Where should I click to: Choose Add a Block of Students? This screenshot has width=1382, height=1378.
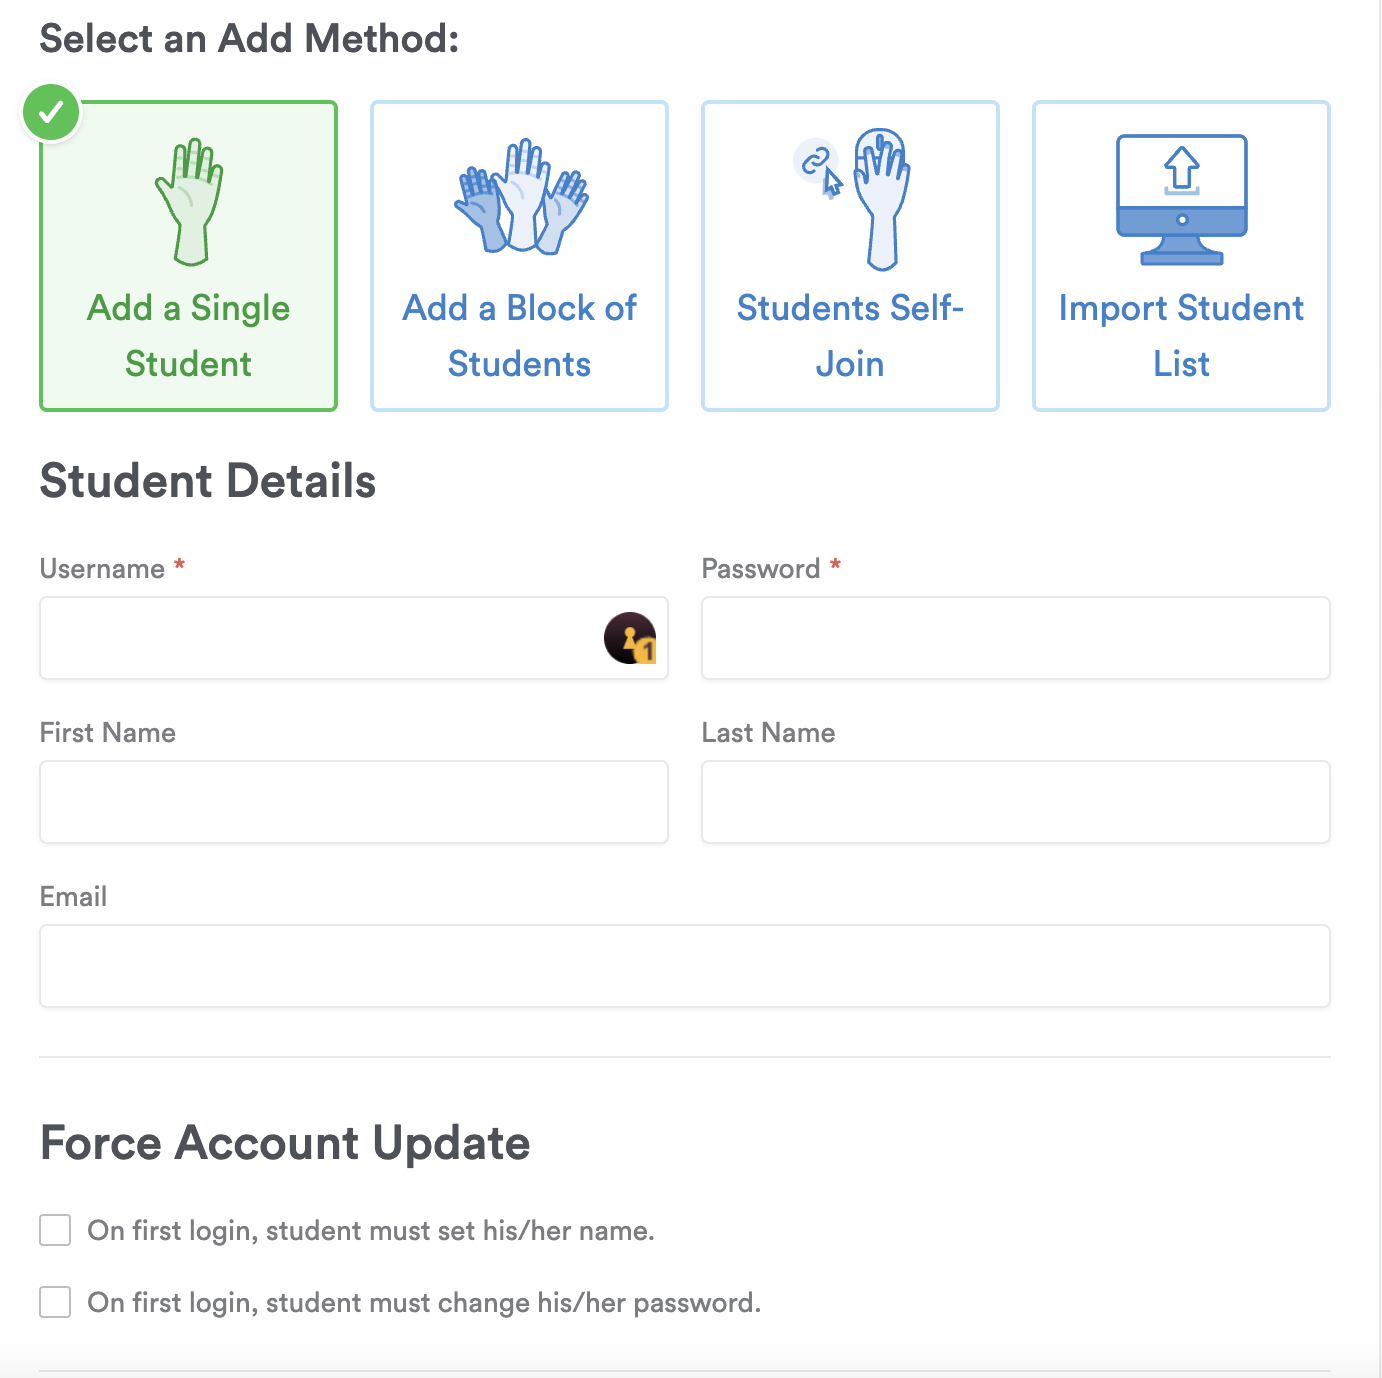click(x=519, y=335)
